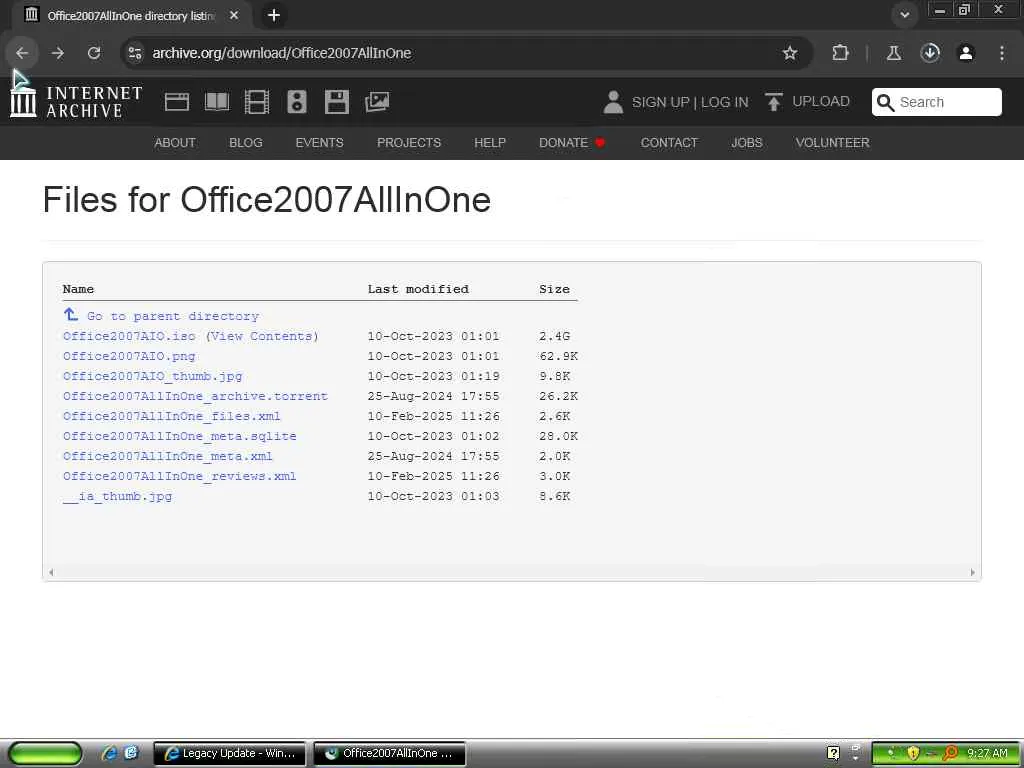Go back with the browser back arrow

(x=22, y=53)
